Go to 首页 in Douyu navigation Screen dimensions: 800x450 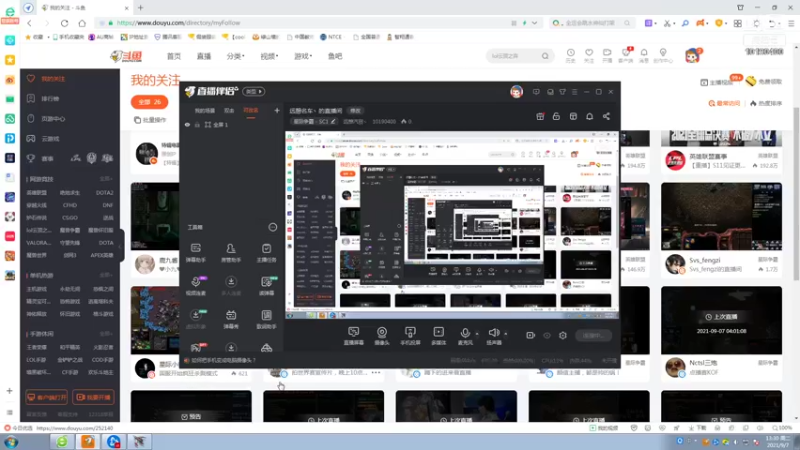[173, 56]
